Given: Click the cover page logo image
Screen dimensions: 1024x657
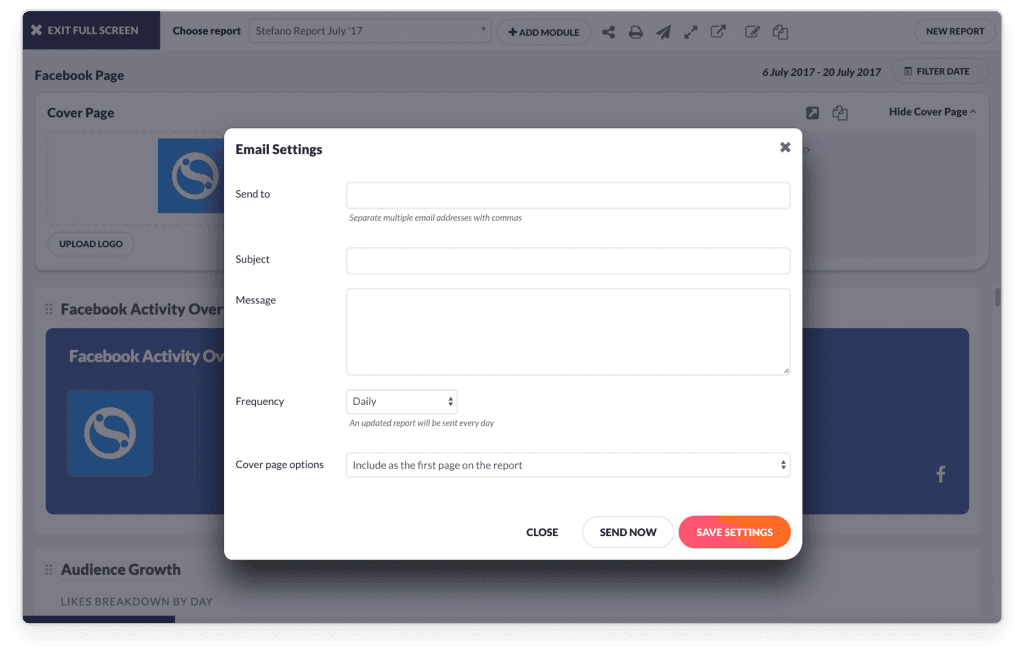Looking at the screenshot, I should click(x=191, y=176).
